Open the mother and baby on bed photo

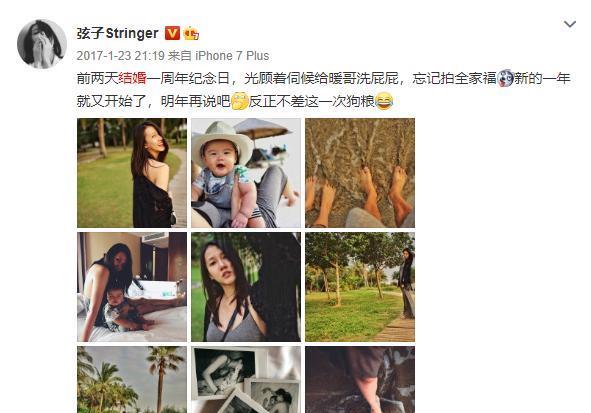point(132,287)
